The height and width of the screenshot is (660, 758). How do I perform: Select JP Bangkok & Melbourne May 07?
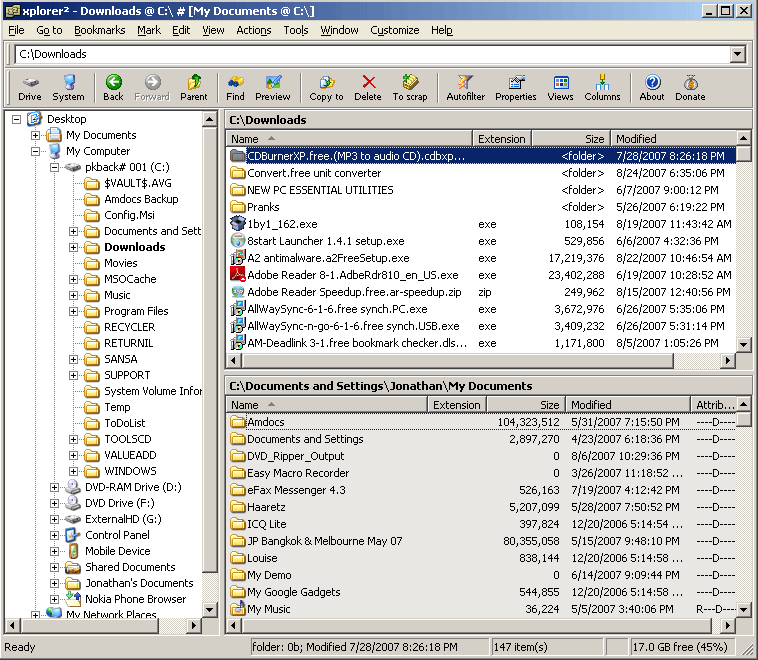click(x=481, y=541)
